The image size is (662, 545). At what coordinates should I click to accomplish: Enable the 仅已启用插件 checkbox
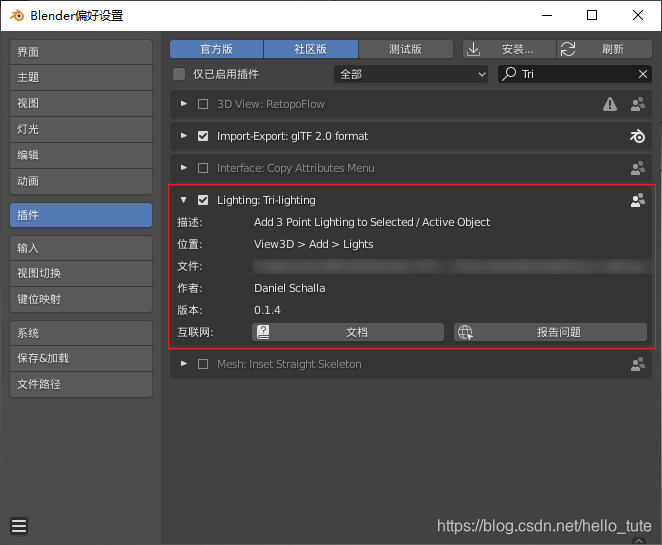click(x=179, y=74)
